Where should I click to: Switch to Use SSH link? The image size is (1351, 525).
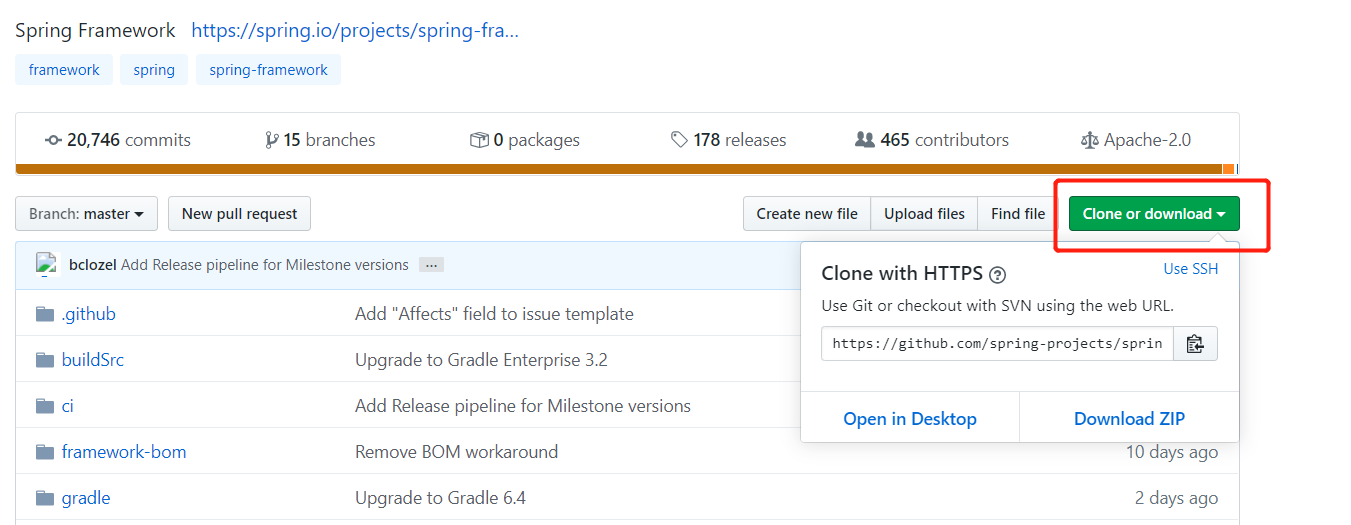coord(1191,269)
